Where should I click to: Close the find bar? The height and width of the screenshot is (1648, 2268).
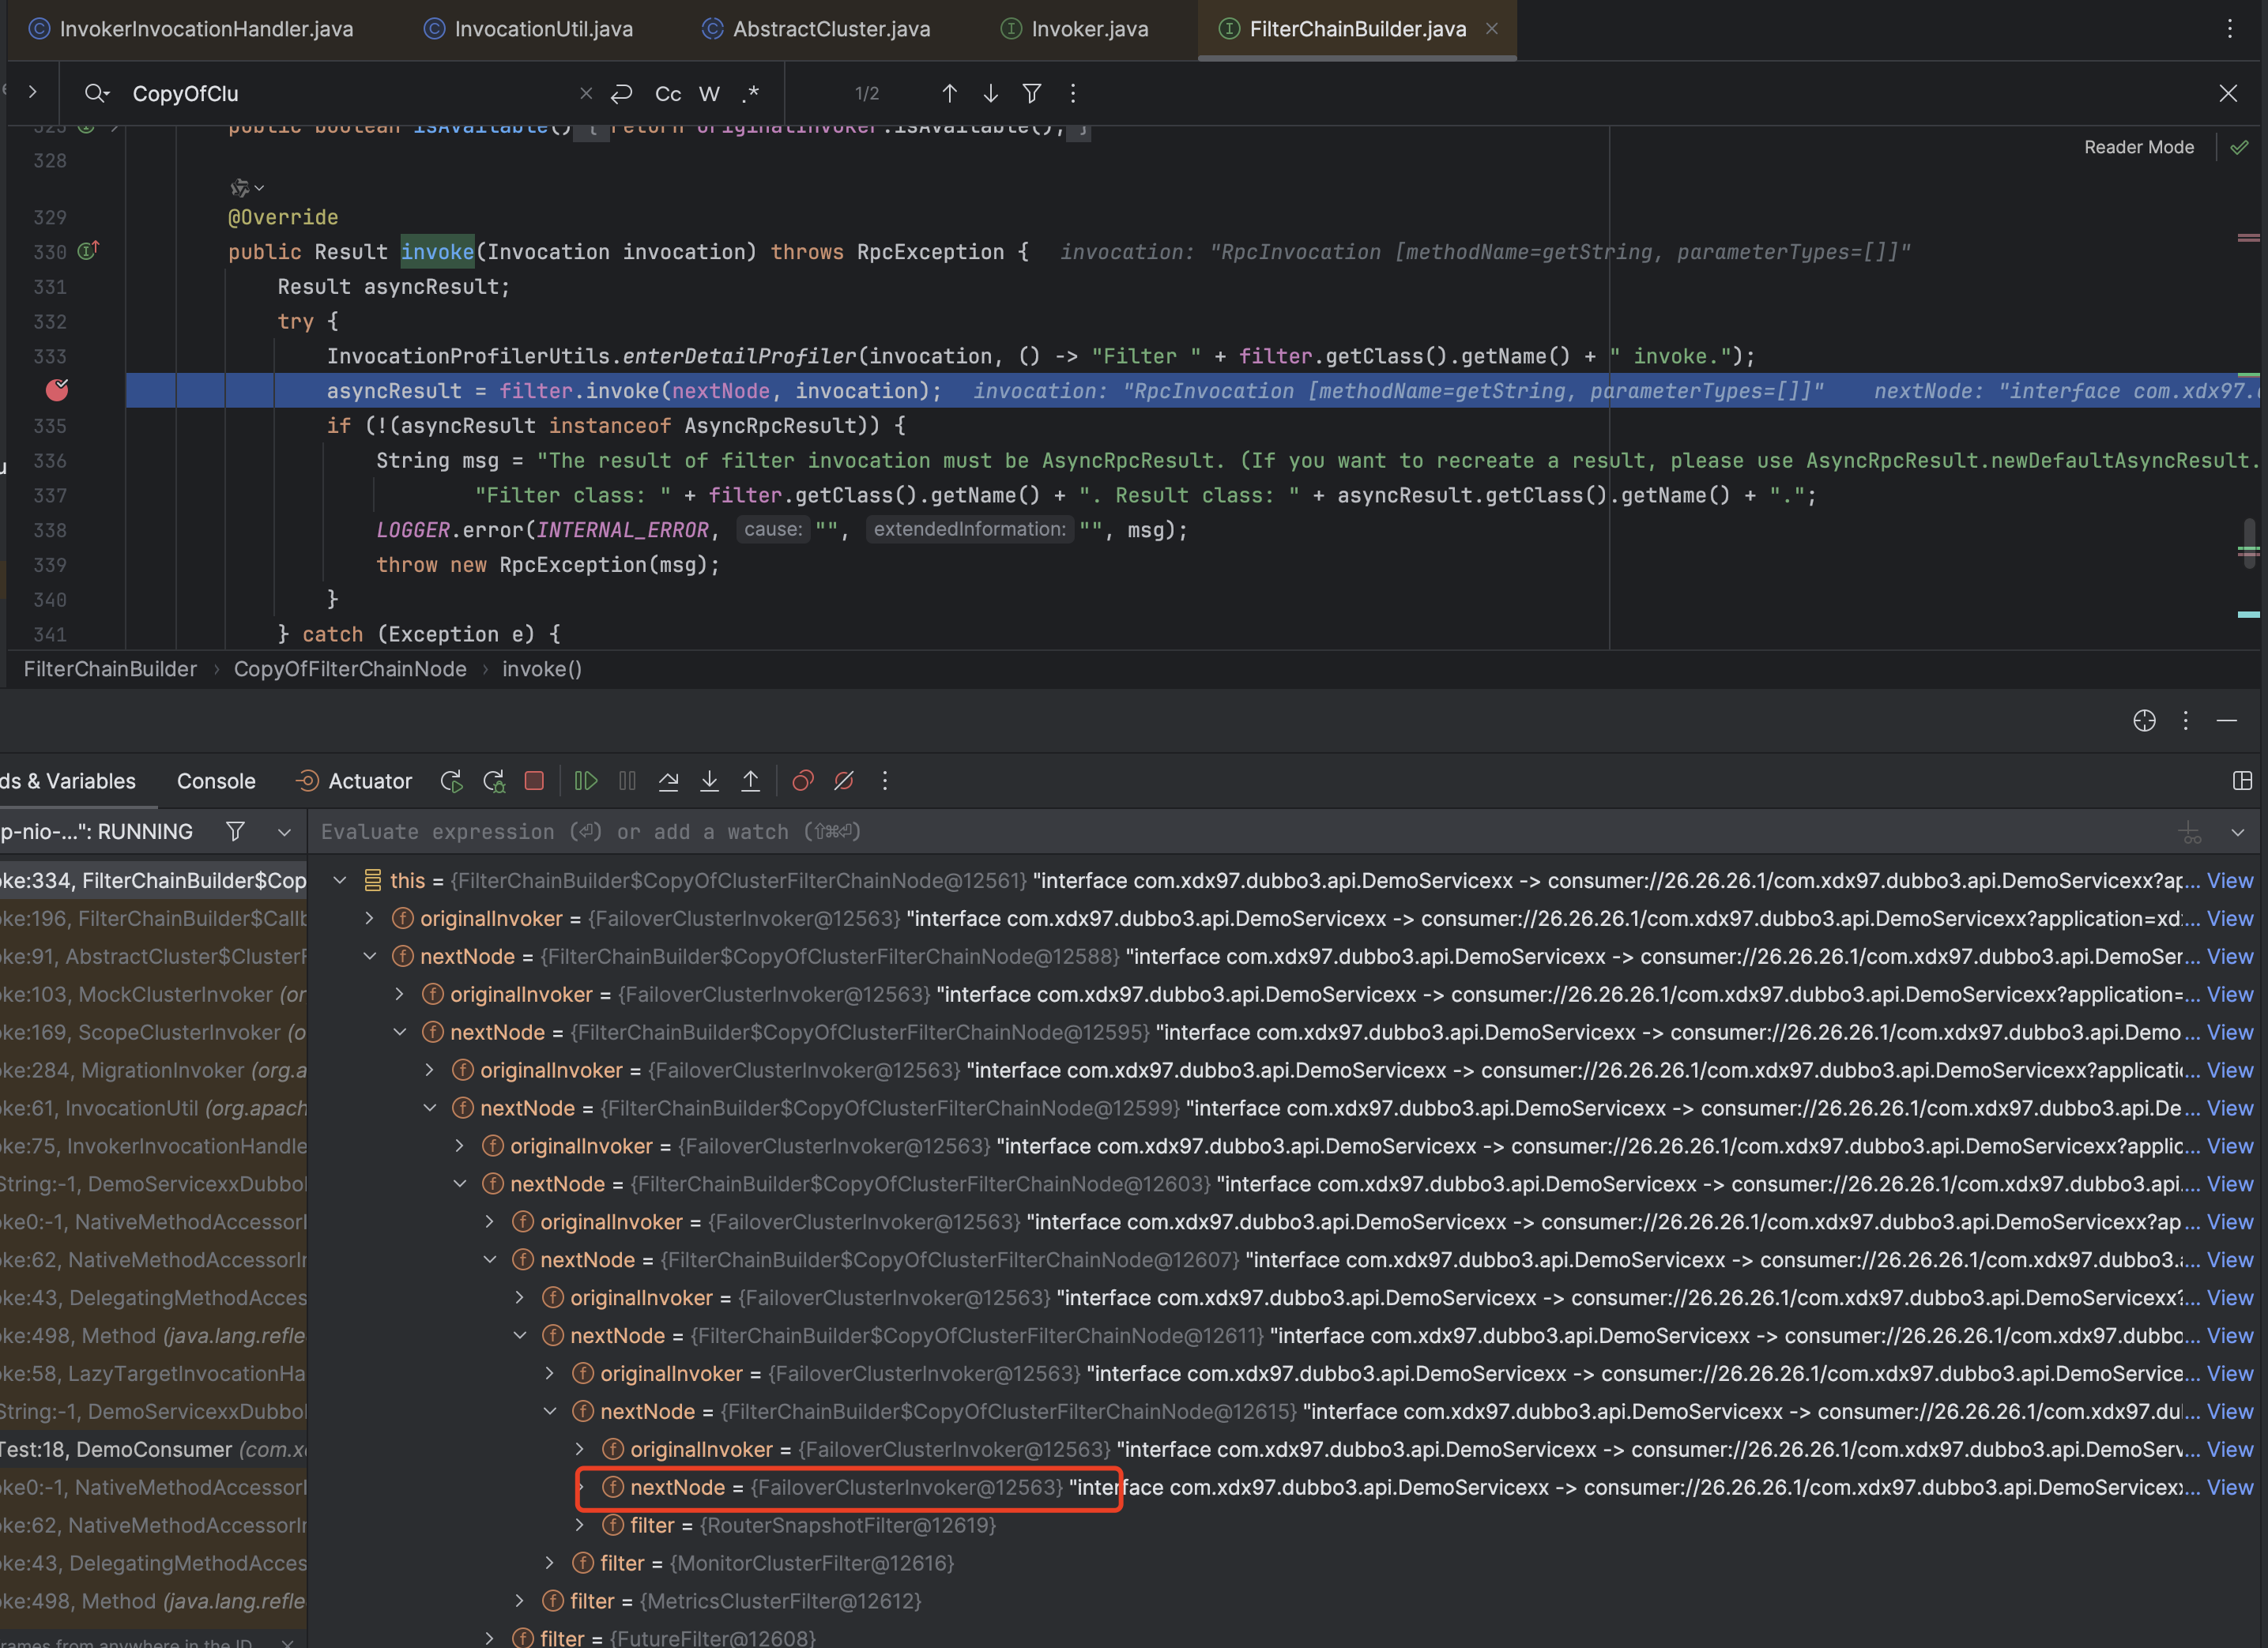2228,93
